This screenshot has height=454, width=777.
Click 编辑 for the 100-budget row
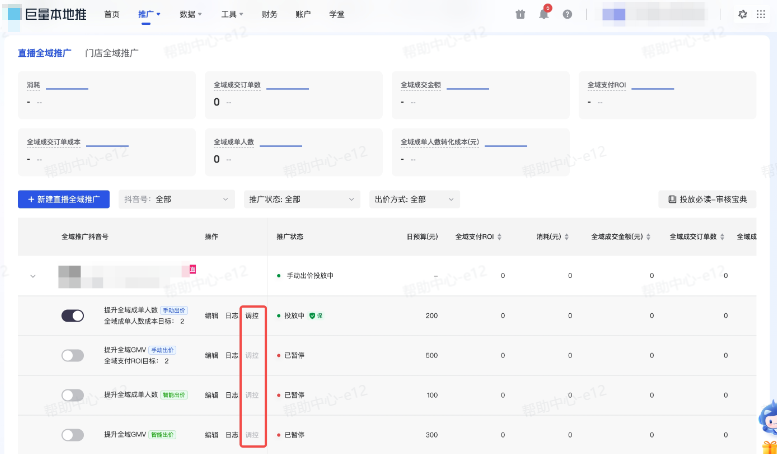point(212,395)
